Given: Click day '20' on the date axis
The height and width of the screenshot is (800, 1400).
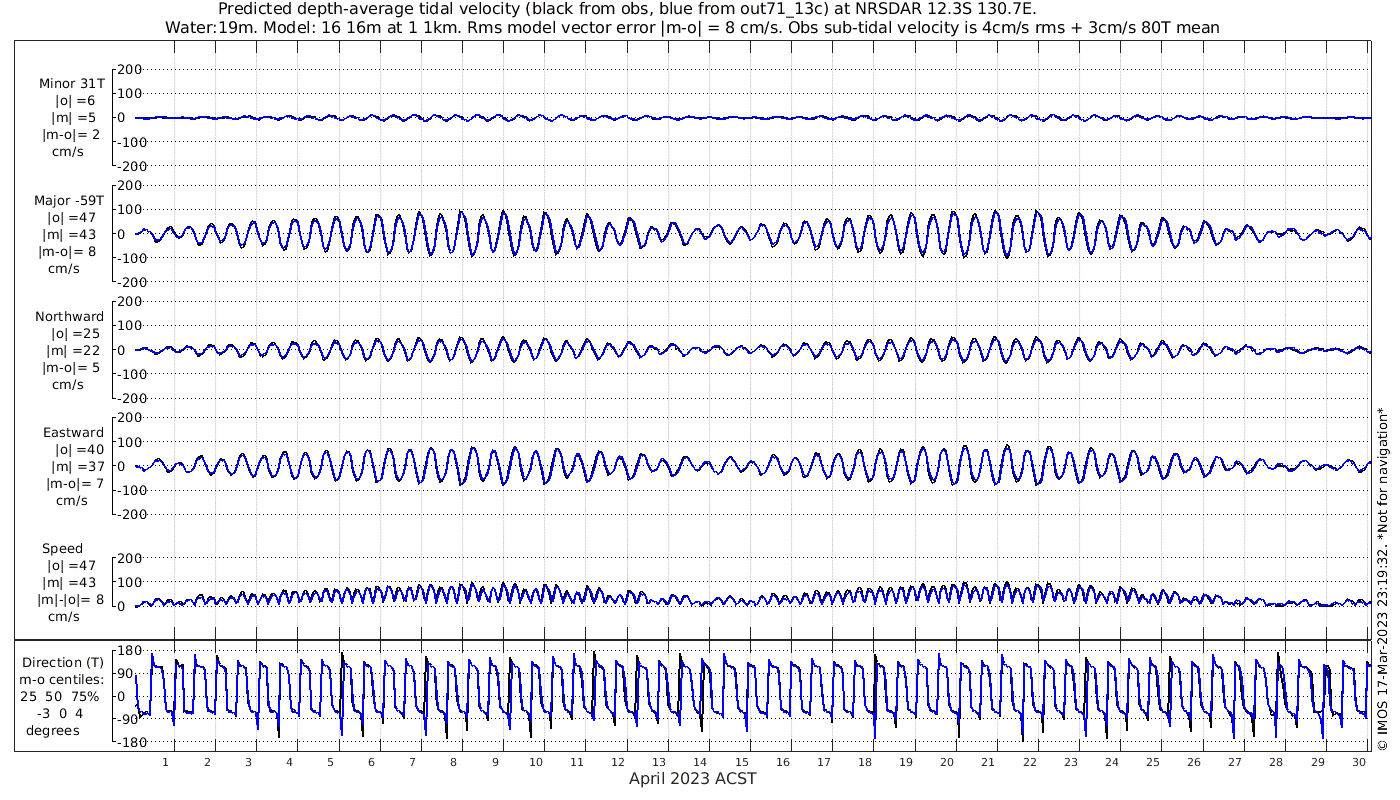Looking at the screenshot, I should (x=947, y=762).
